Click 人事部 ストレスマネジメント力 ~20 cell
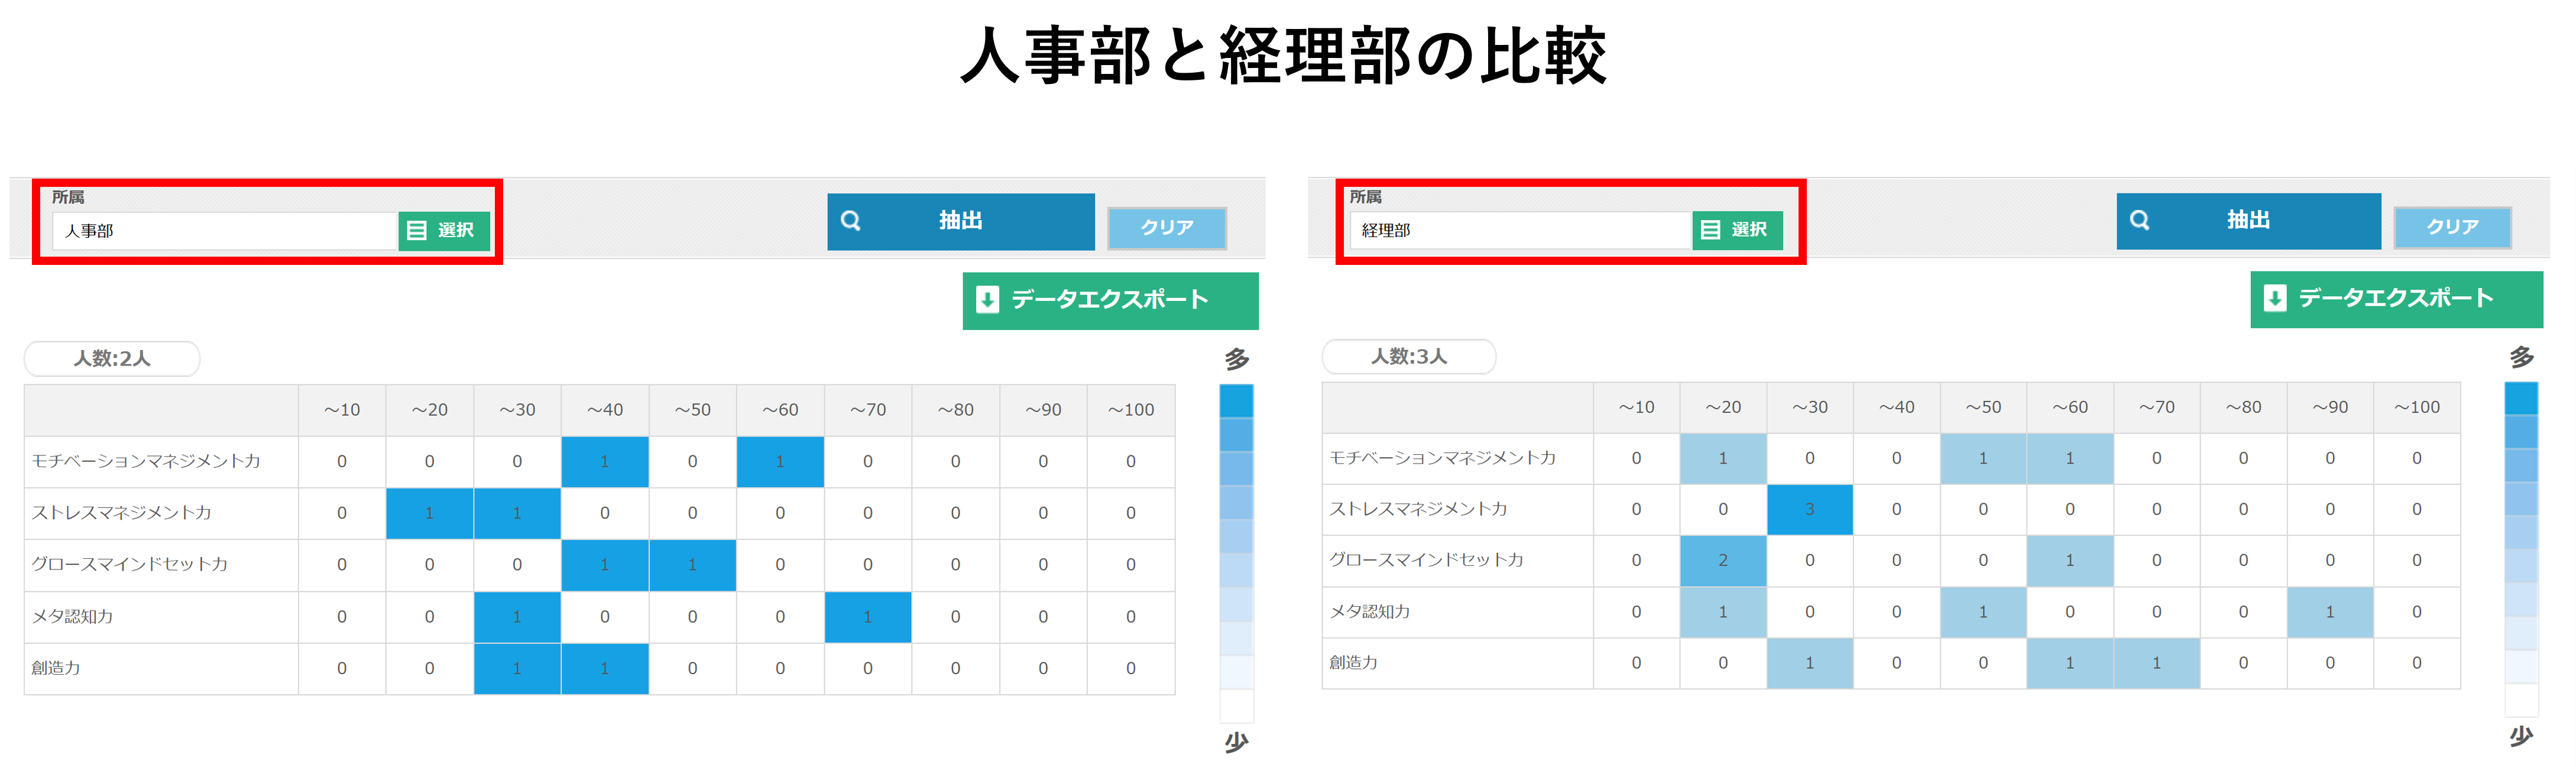Viewport: 2576px width, 767px height. [430, 513]
